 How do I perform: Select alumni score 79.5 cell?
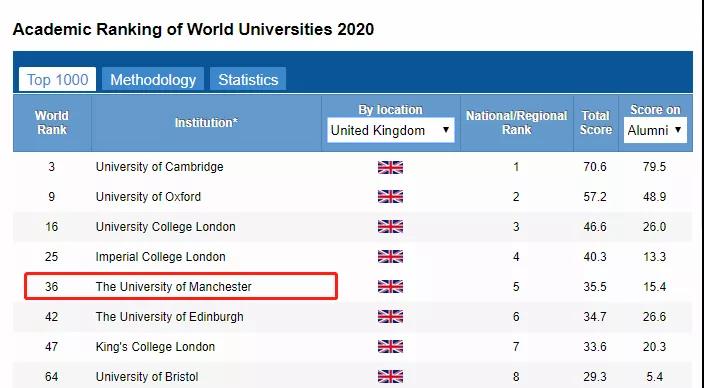(x=654, y=167)
